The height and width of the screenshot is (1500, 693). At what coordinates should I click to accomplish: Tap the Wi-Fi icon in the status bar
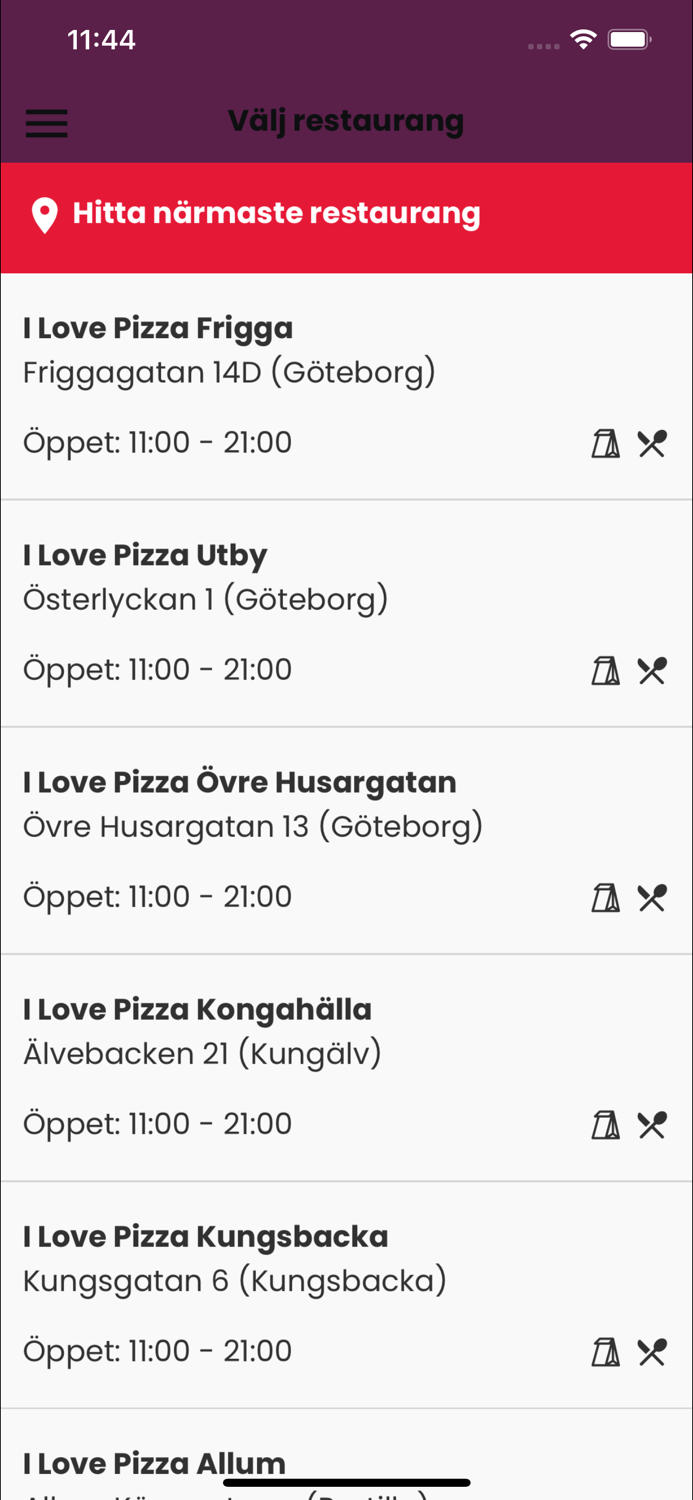tap(583, 40)
